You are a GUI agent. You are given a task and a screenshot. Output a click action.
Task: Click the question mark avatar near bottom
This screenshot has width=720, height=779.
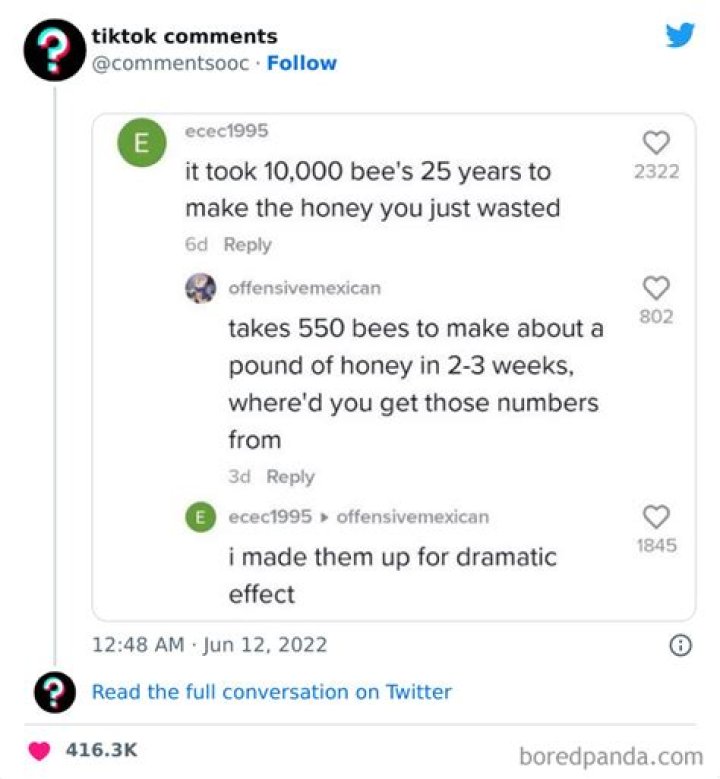click(55, 692)
